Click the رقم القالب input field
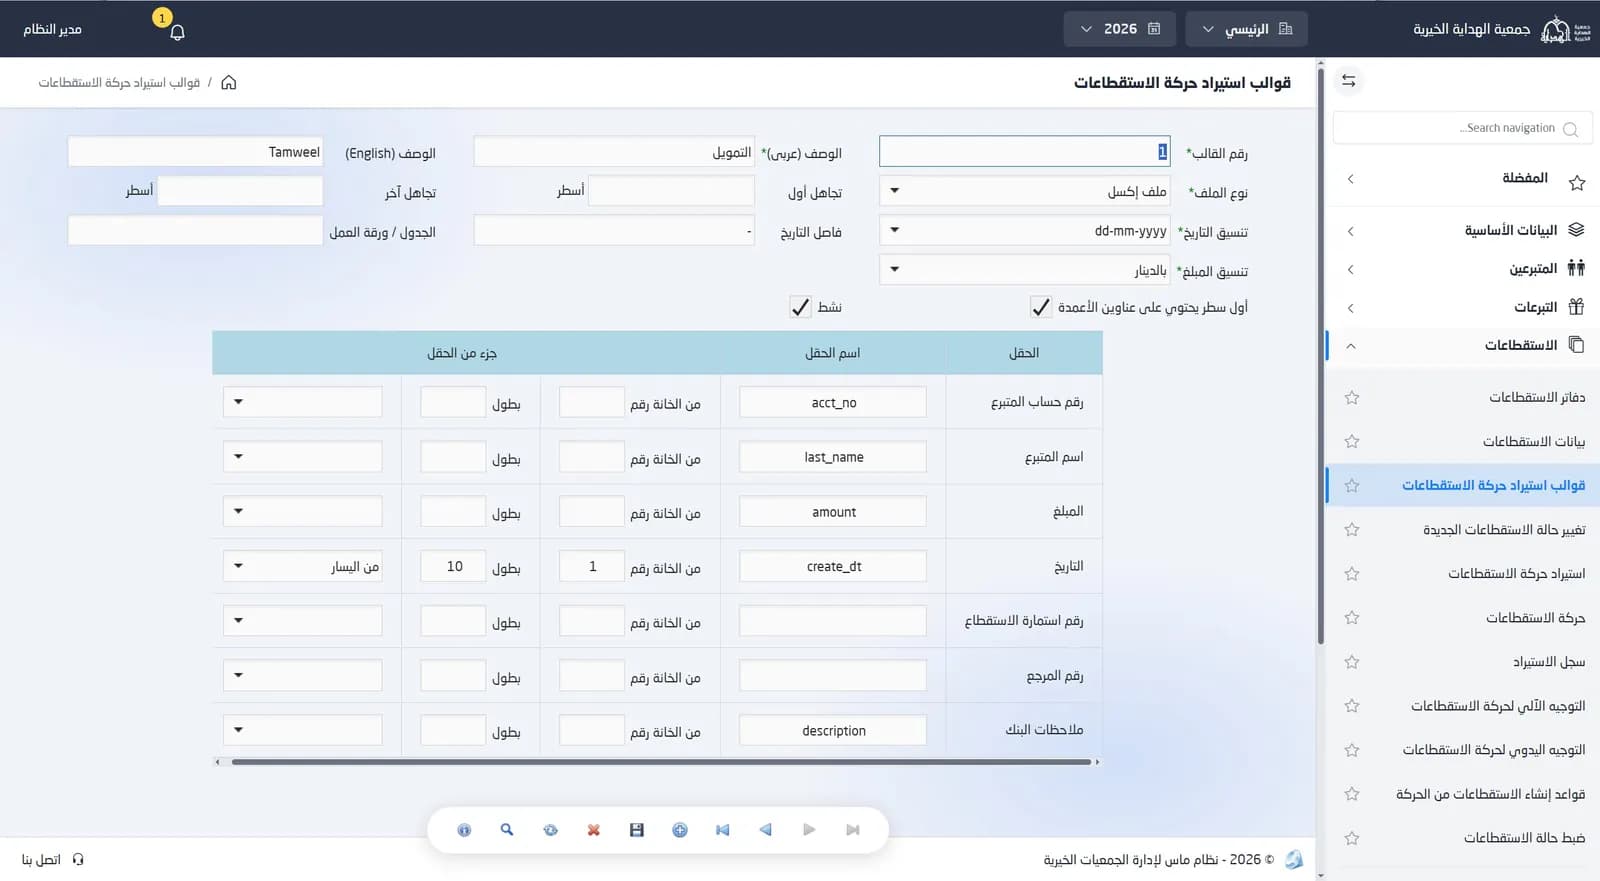 click(x=1024, y=151)
